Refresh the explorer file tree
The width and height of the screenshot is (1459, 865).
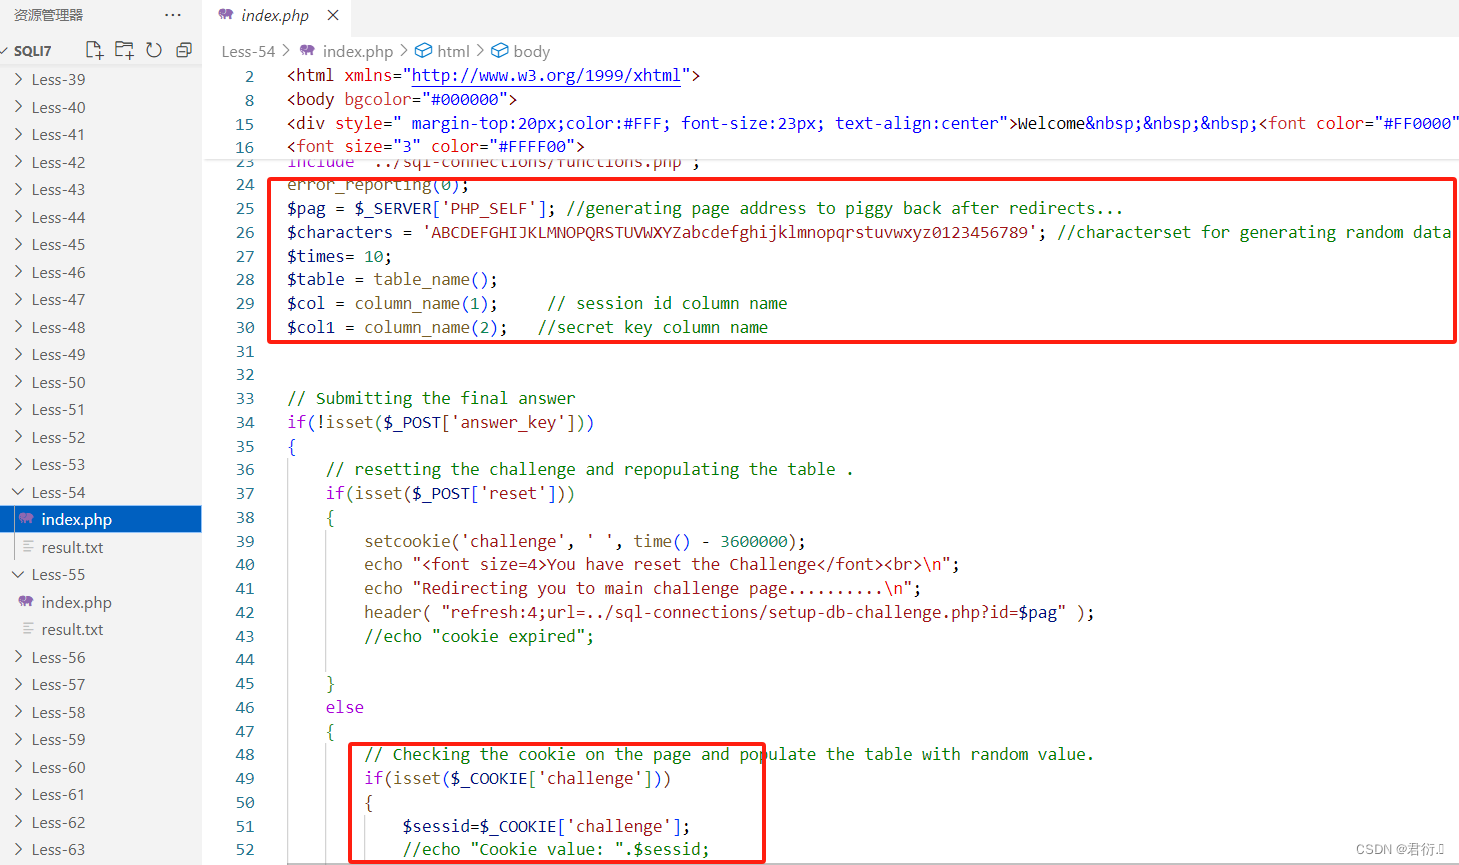(x=154, y=50)
